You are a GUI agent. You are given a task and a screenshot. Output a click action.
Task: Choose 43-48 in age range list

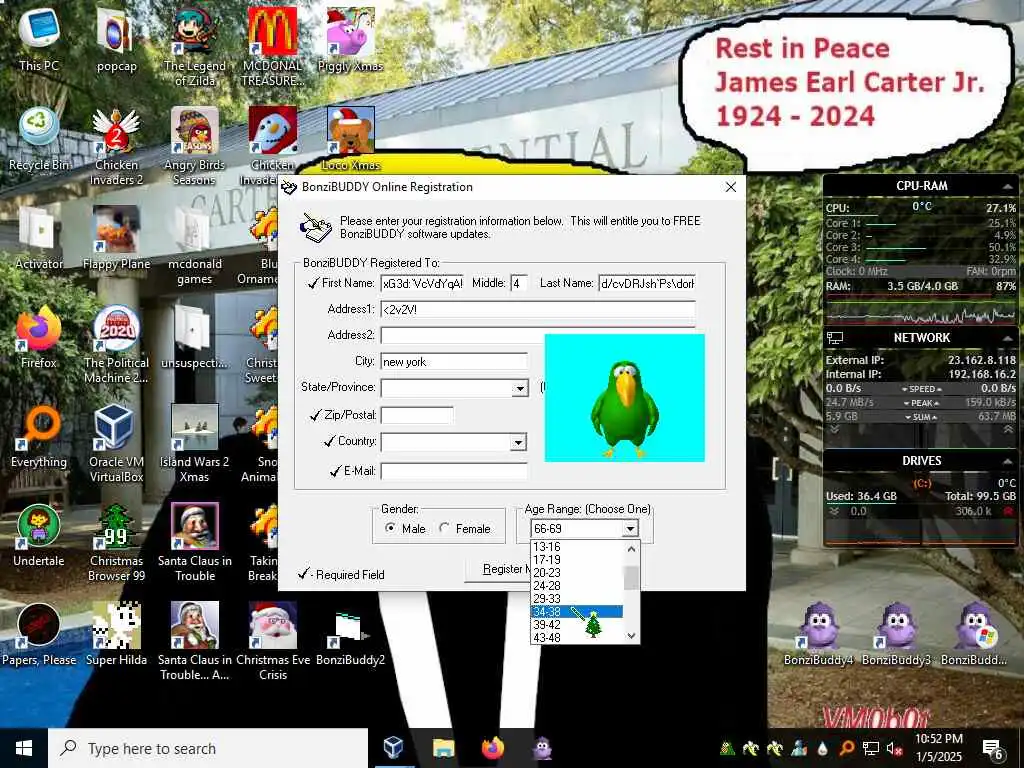tap(577, 637)
